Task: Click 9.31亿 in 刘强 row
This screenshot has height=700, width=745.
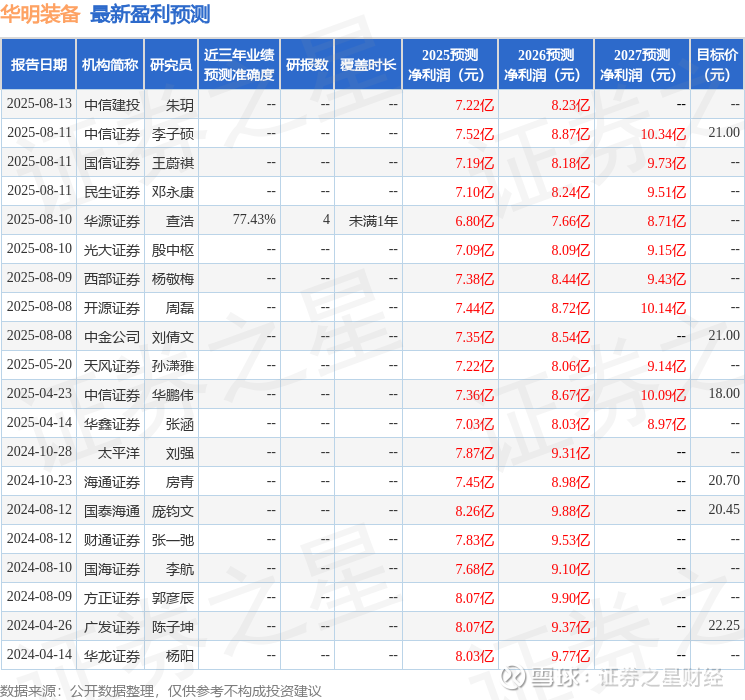Action: pos(571,453)
